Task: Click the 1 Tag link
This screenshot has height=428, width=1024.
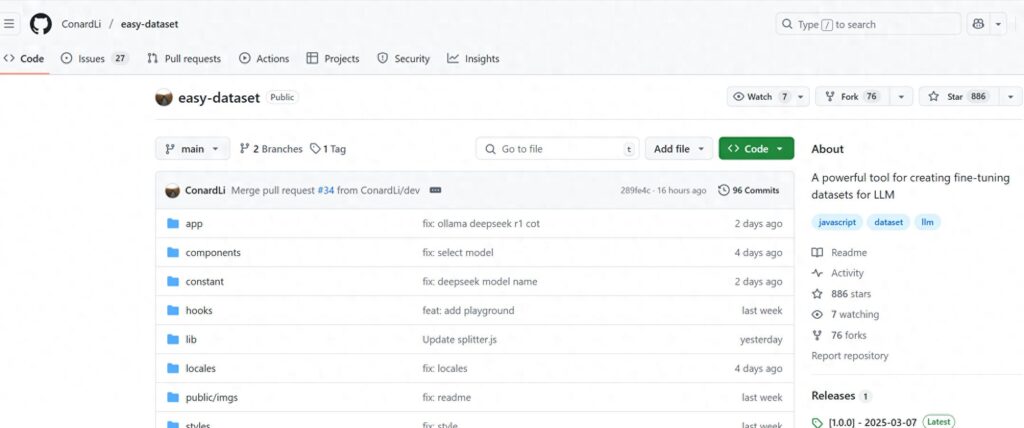Action: coord(328,149)
